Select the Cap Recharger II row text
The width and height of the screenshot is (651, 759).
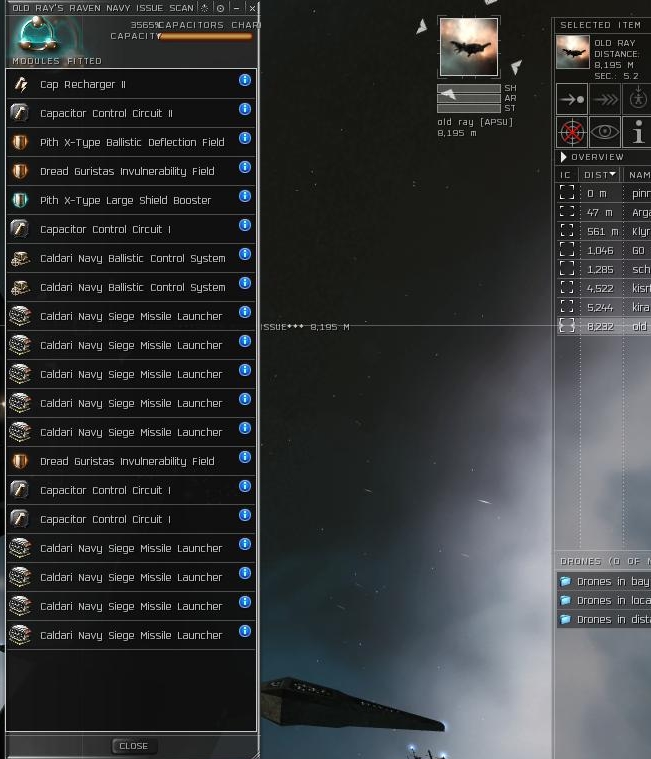(83, 84)
